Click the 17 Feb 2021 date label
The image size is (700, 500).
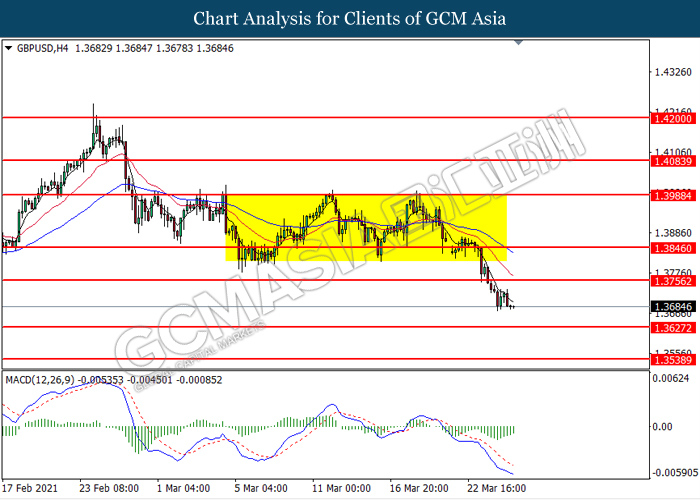(x=30, y=488)
